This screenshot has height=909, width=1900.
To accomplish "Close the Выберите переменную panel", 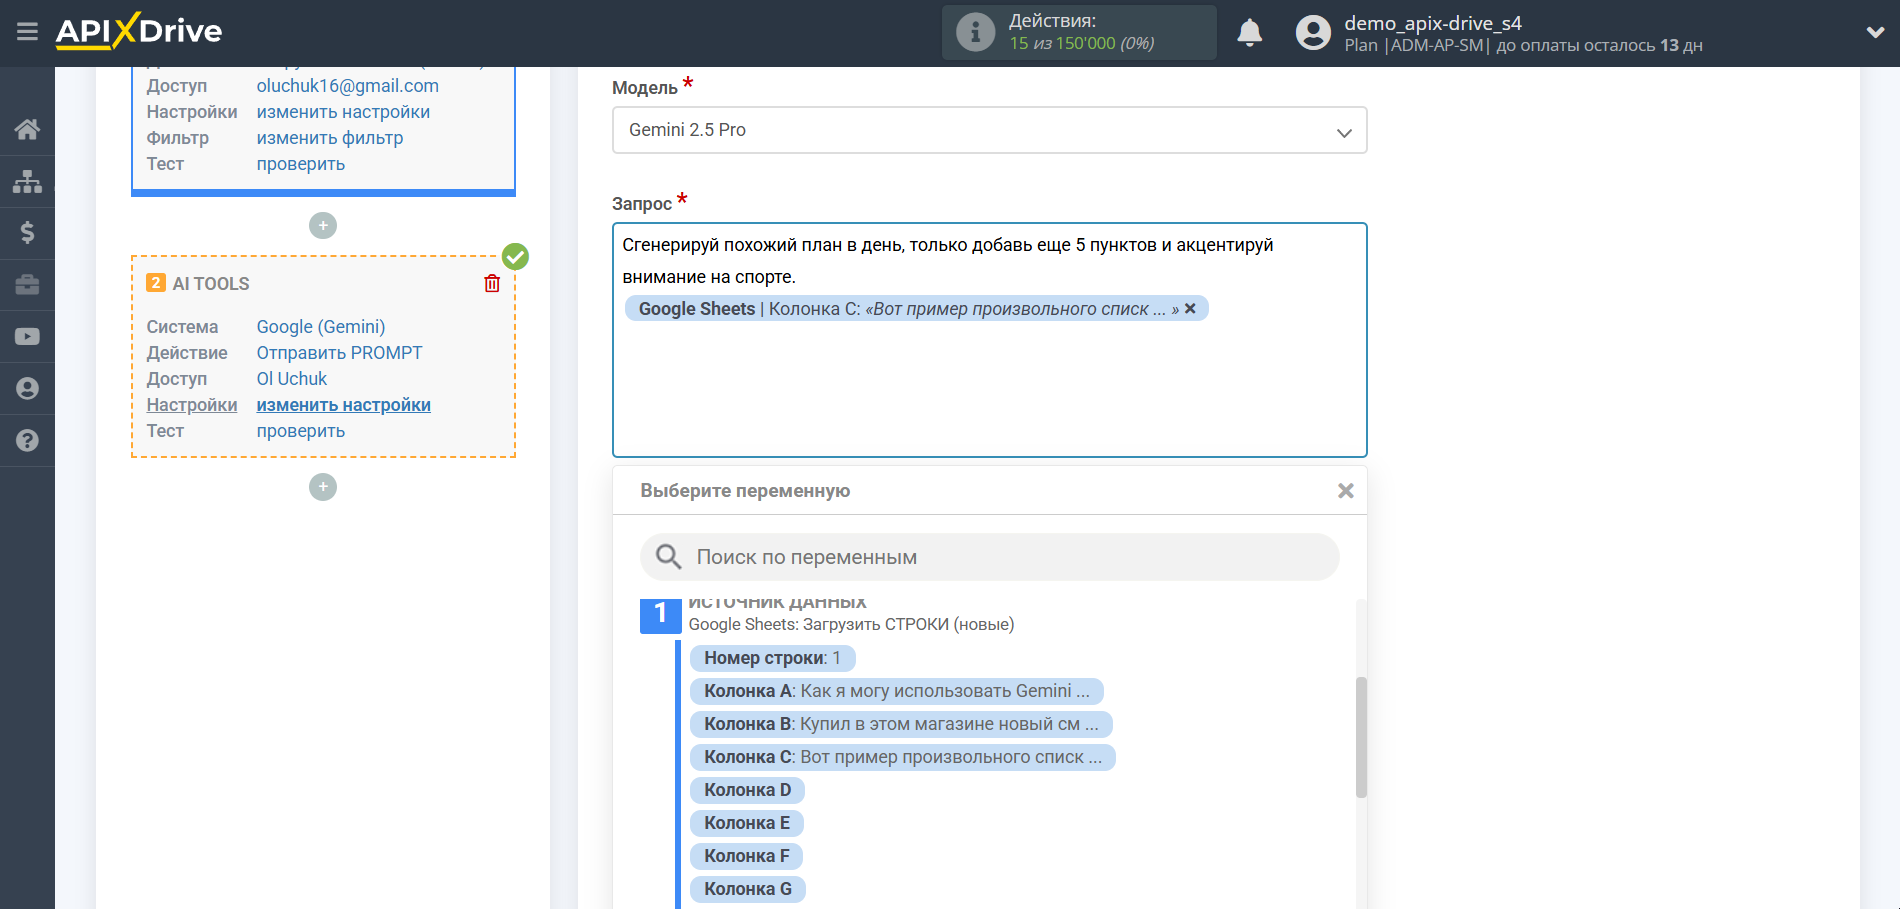I will 1345,491.
